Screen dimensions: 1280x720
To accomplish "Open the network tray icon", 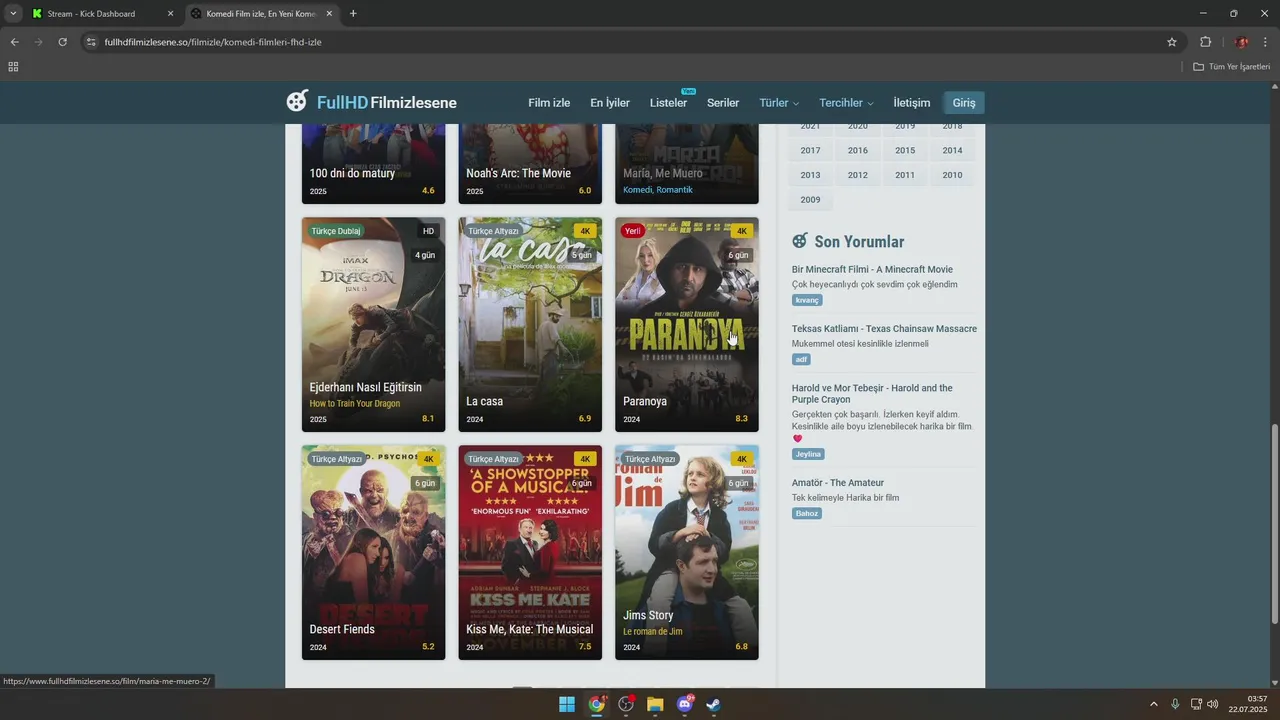I will (x=1196, y=704).
